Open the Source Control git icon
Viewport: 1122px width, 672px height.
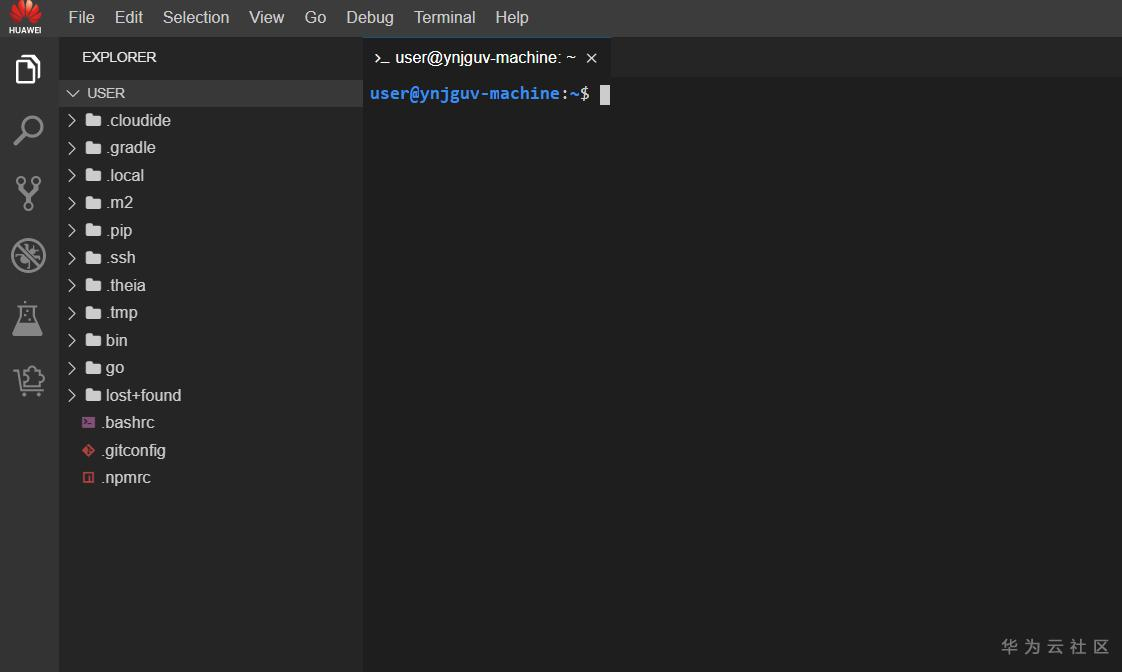pyautogui.click(x=28, y=193)
